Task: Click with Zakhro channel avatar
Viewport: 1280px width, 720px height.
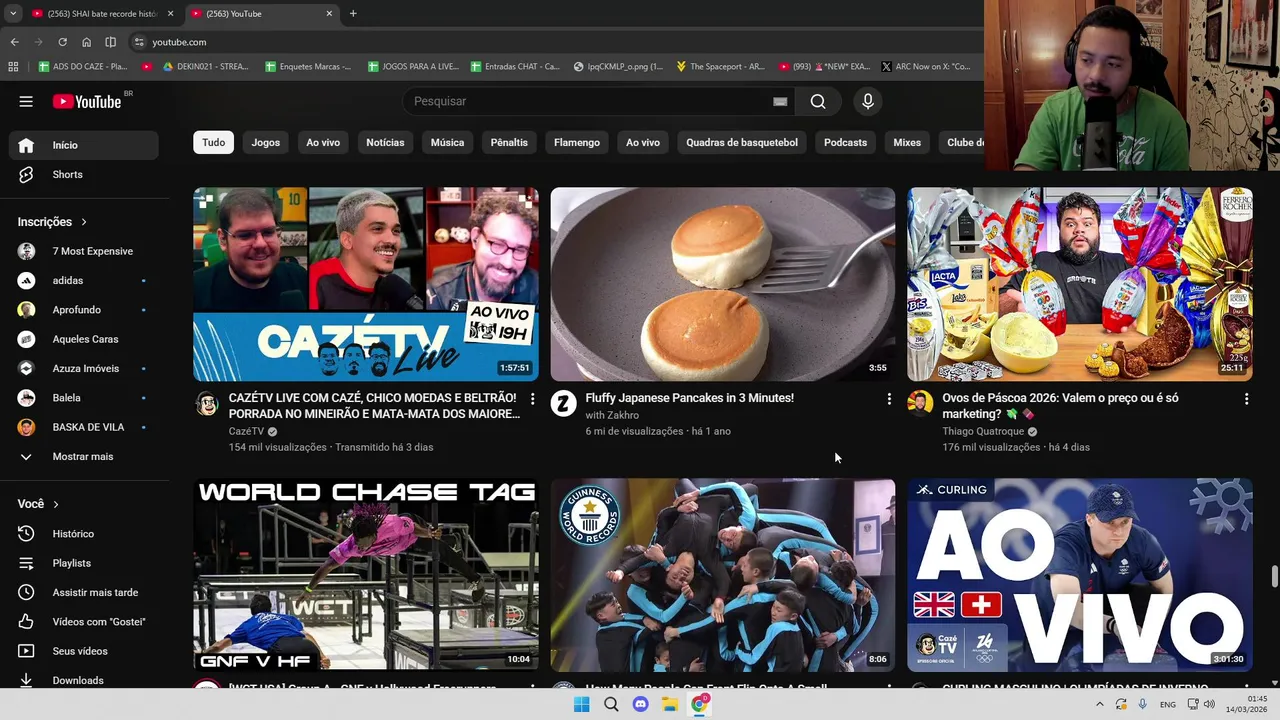Action: point(563,404)
